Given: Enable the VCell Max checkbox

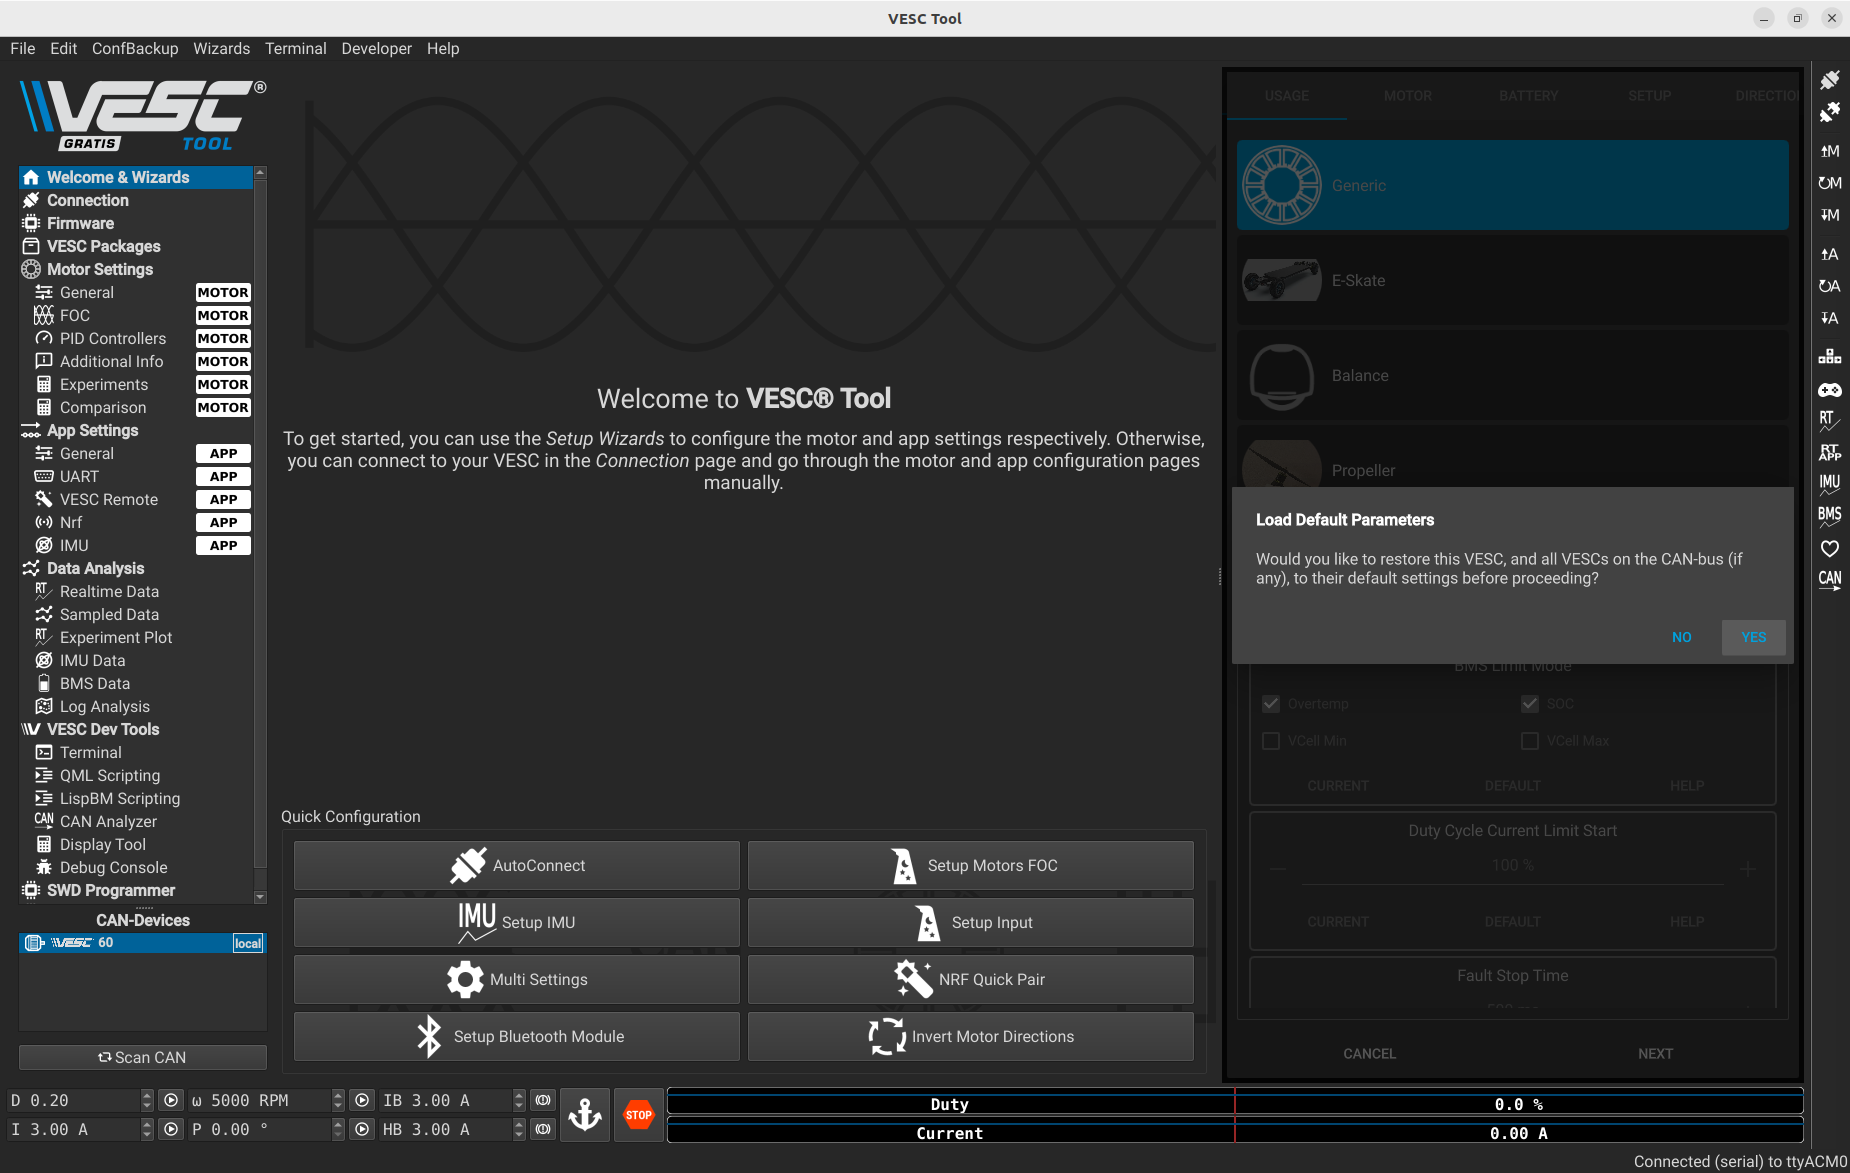Looking at the screenshot, I should [1530, 741].
